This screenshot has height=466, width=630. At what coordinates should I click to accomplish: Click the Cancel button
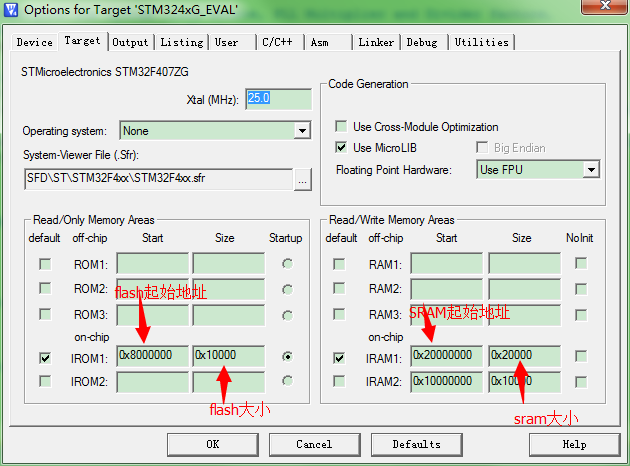tap(314, 444)
